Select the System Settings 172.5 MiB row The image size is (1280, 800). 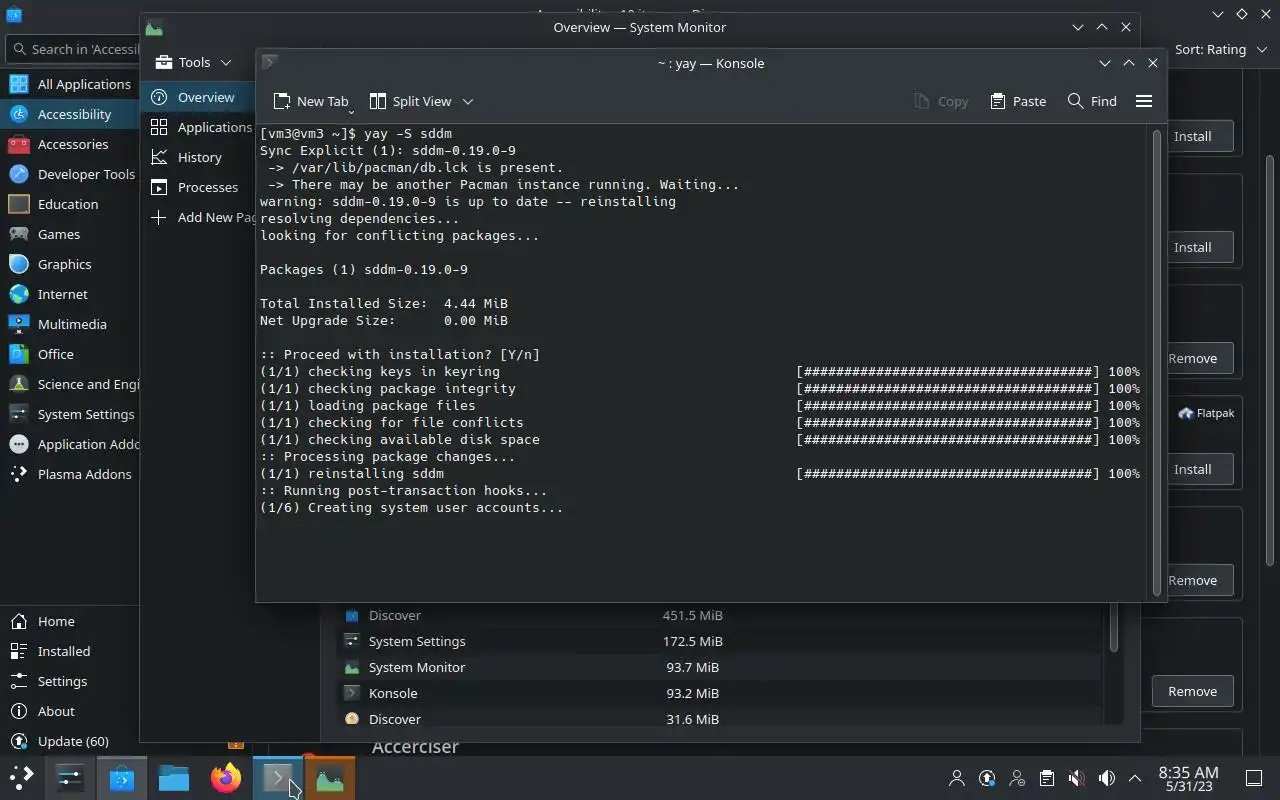point(720,641)
